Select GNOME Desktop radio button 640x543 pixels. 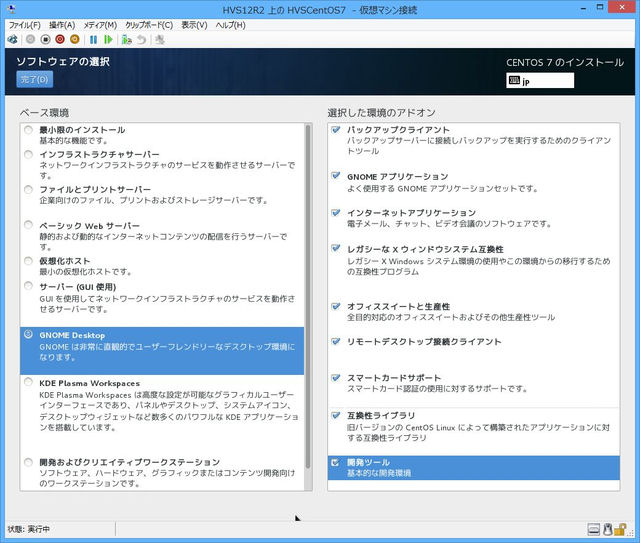point(28,334)
